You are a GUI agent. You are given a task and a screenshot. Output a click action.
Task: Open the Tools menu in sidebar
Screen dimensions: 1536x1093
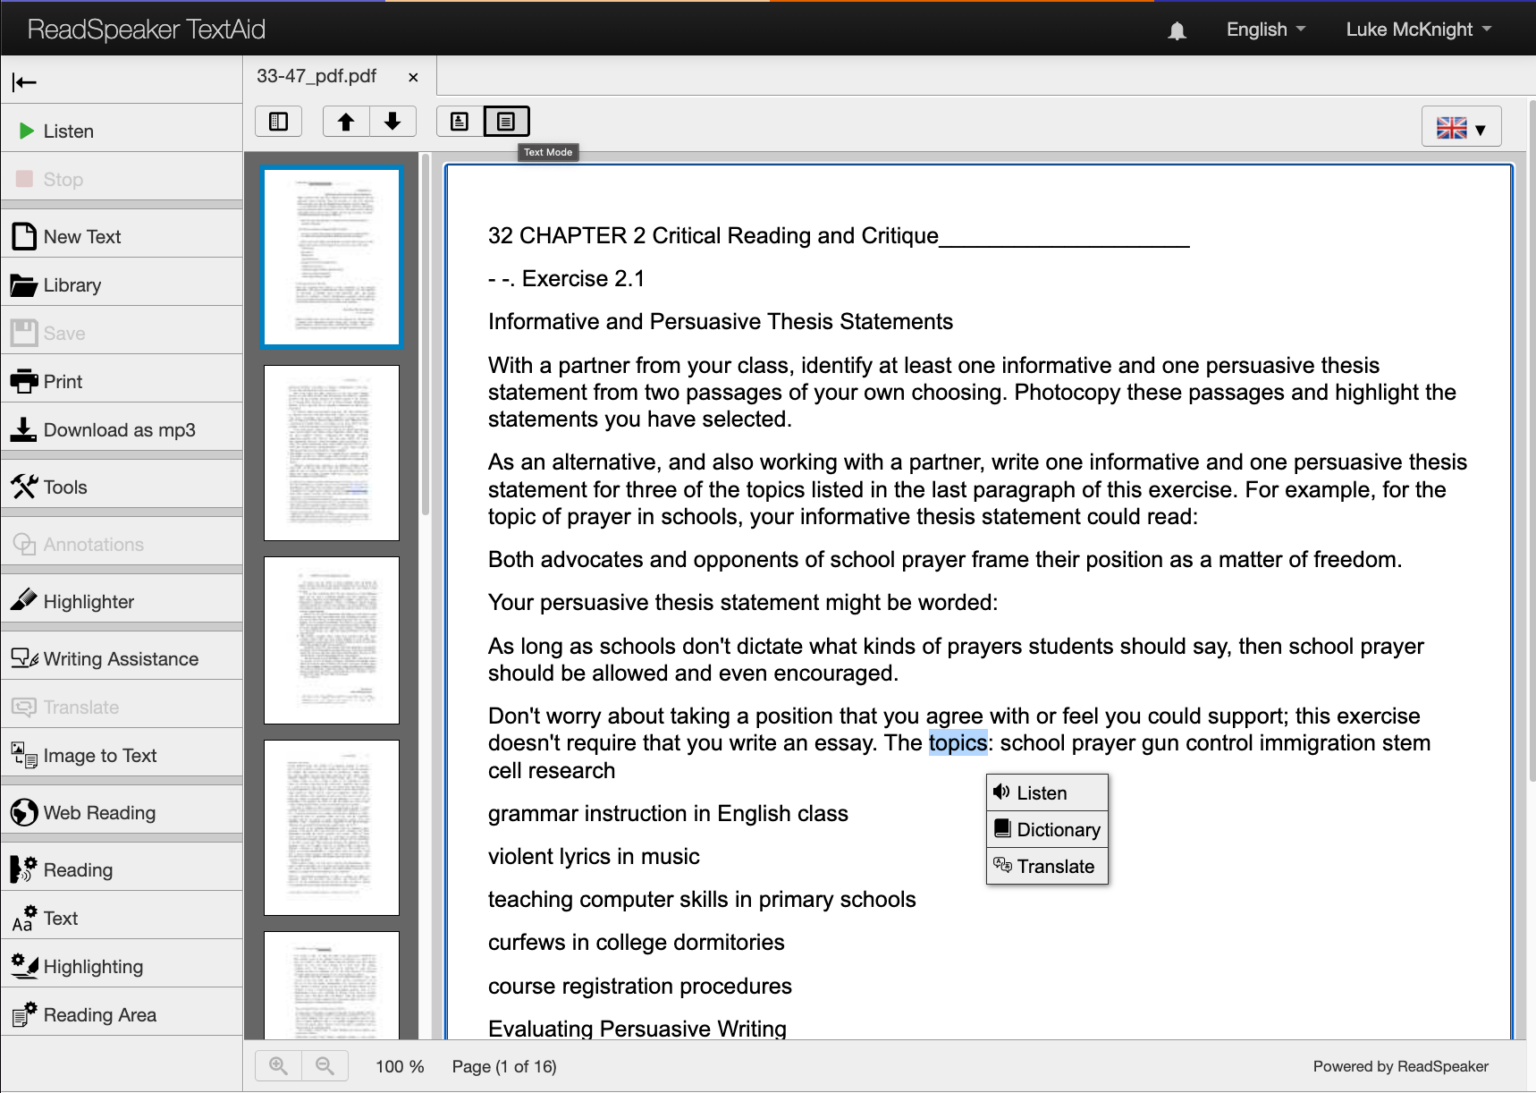(63, 487)
